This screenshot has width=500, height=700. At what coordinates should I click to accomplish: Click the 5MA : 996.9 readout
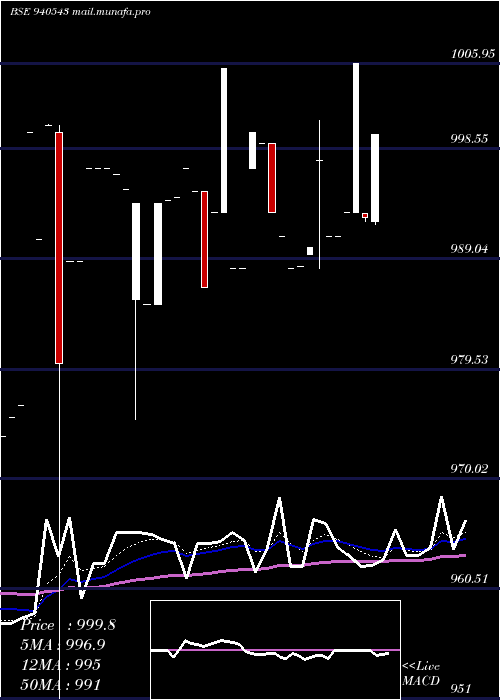click(x=63, y=645)
